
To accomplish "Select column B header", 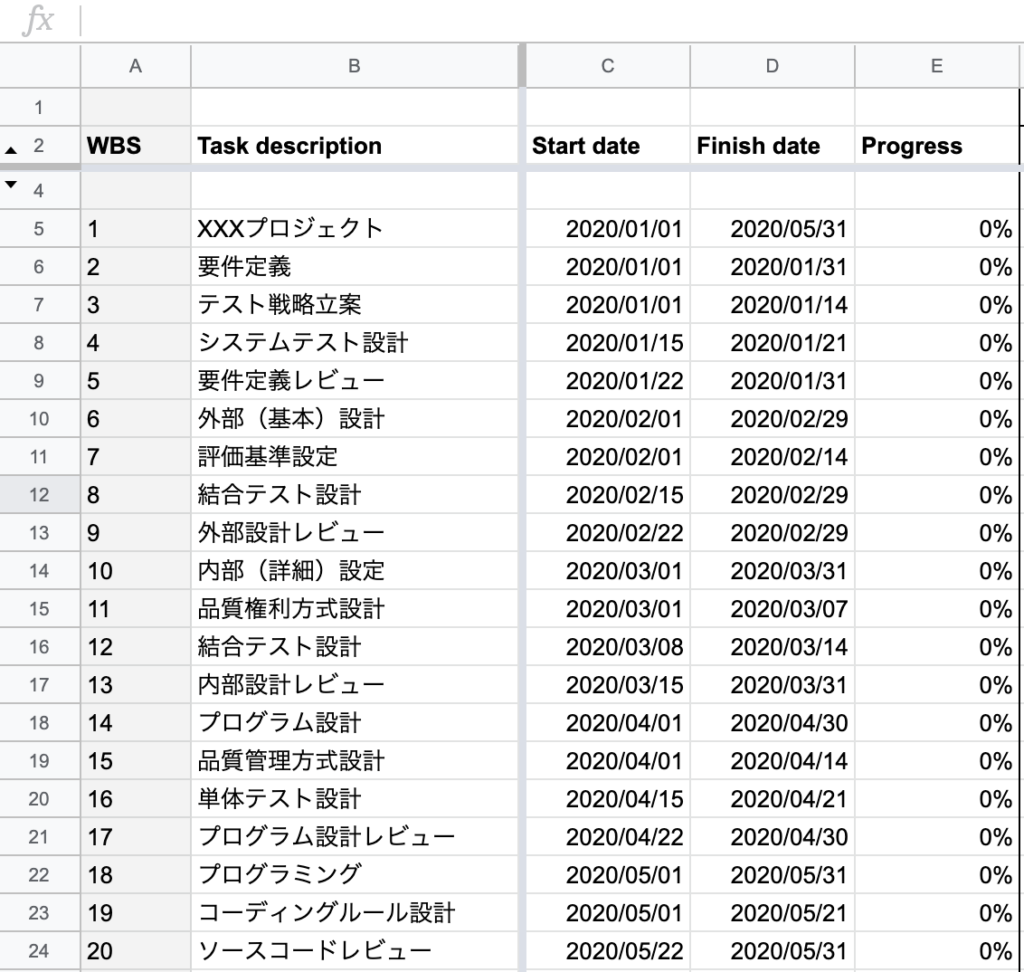I will [354, 66].
